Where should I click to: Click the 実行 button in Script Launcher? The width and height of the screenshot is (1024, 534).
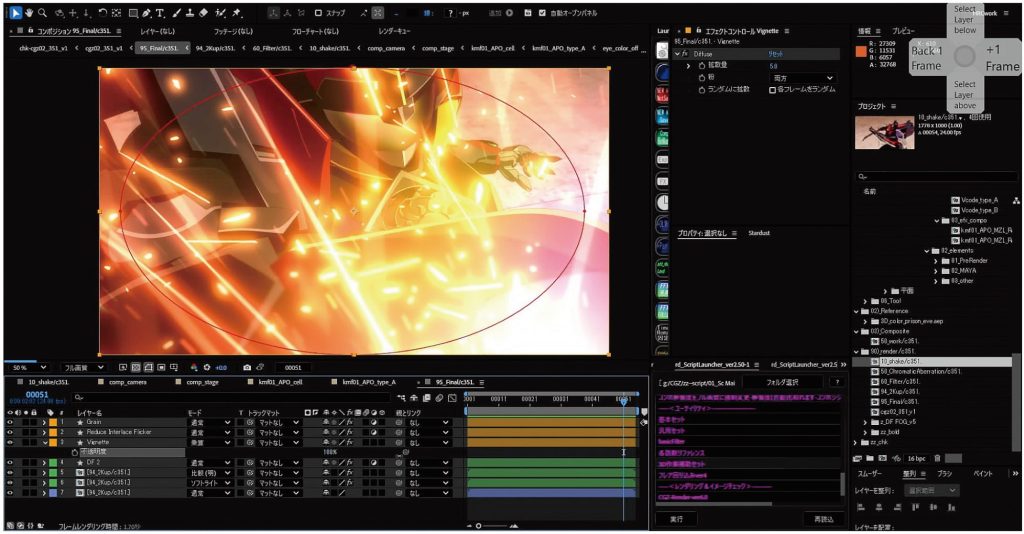pyautogui.click(x=677, y=519)
